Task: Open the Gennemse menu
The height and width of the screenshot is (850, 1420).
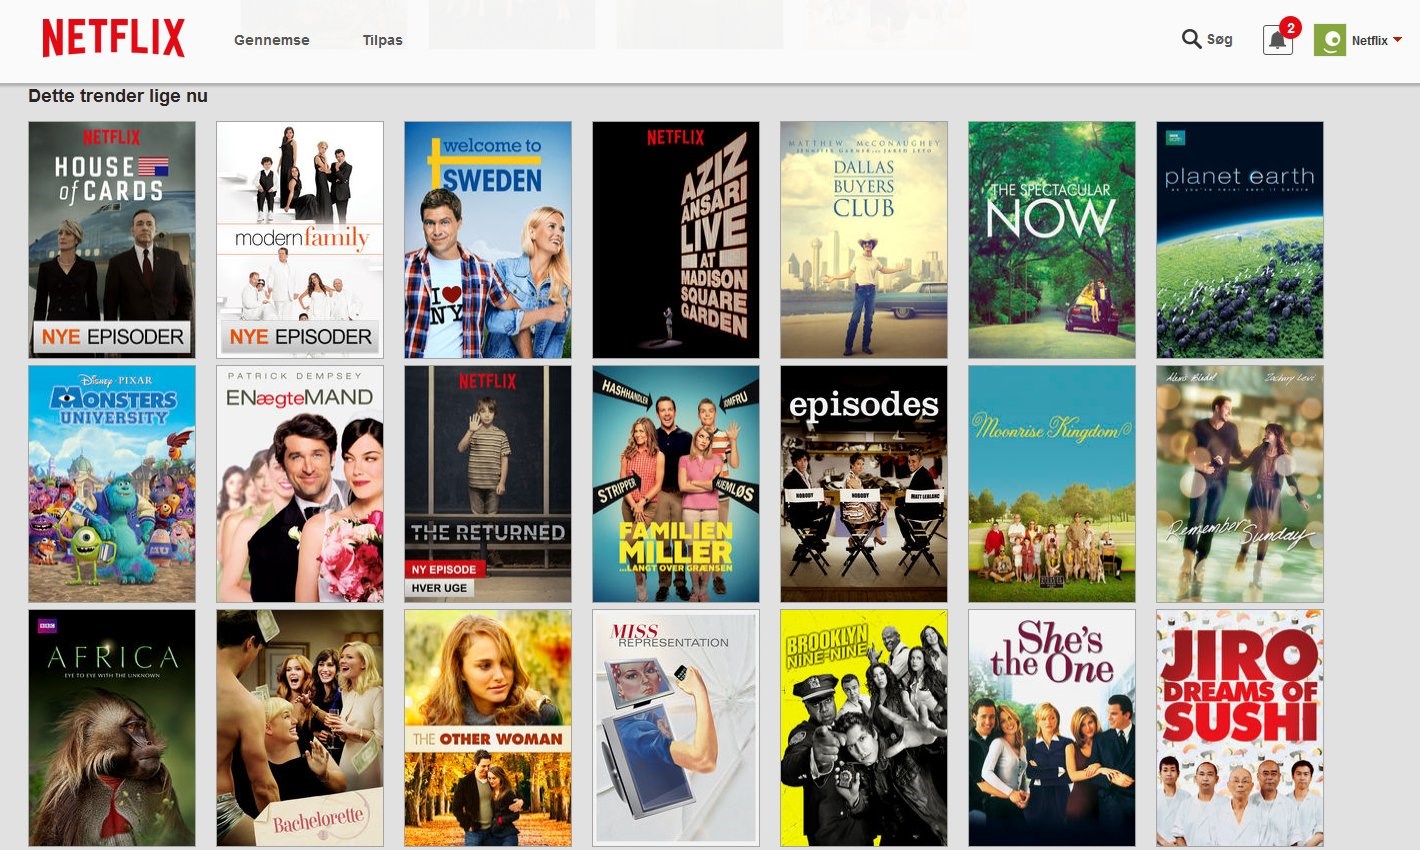Action: [272, 40]
